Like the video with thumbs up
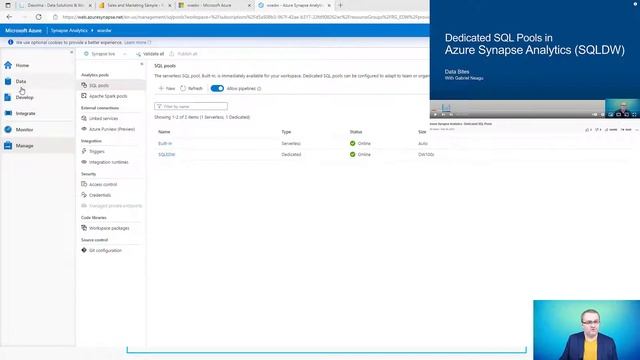The height and width of the screenshot is (360, 640). click(x=588, y=130)
